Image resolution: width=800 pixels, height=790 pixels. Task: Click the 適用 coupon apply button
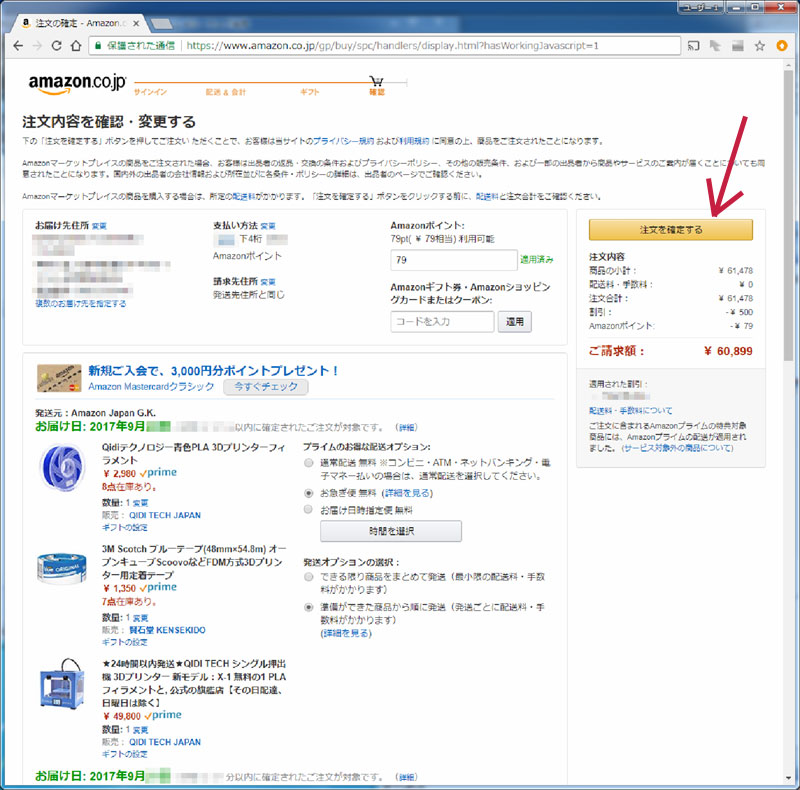[x=514, y=322]
